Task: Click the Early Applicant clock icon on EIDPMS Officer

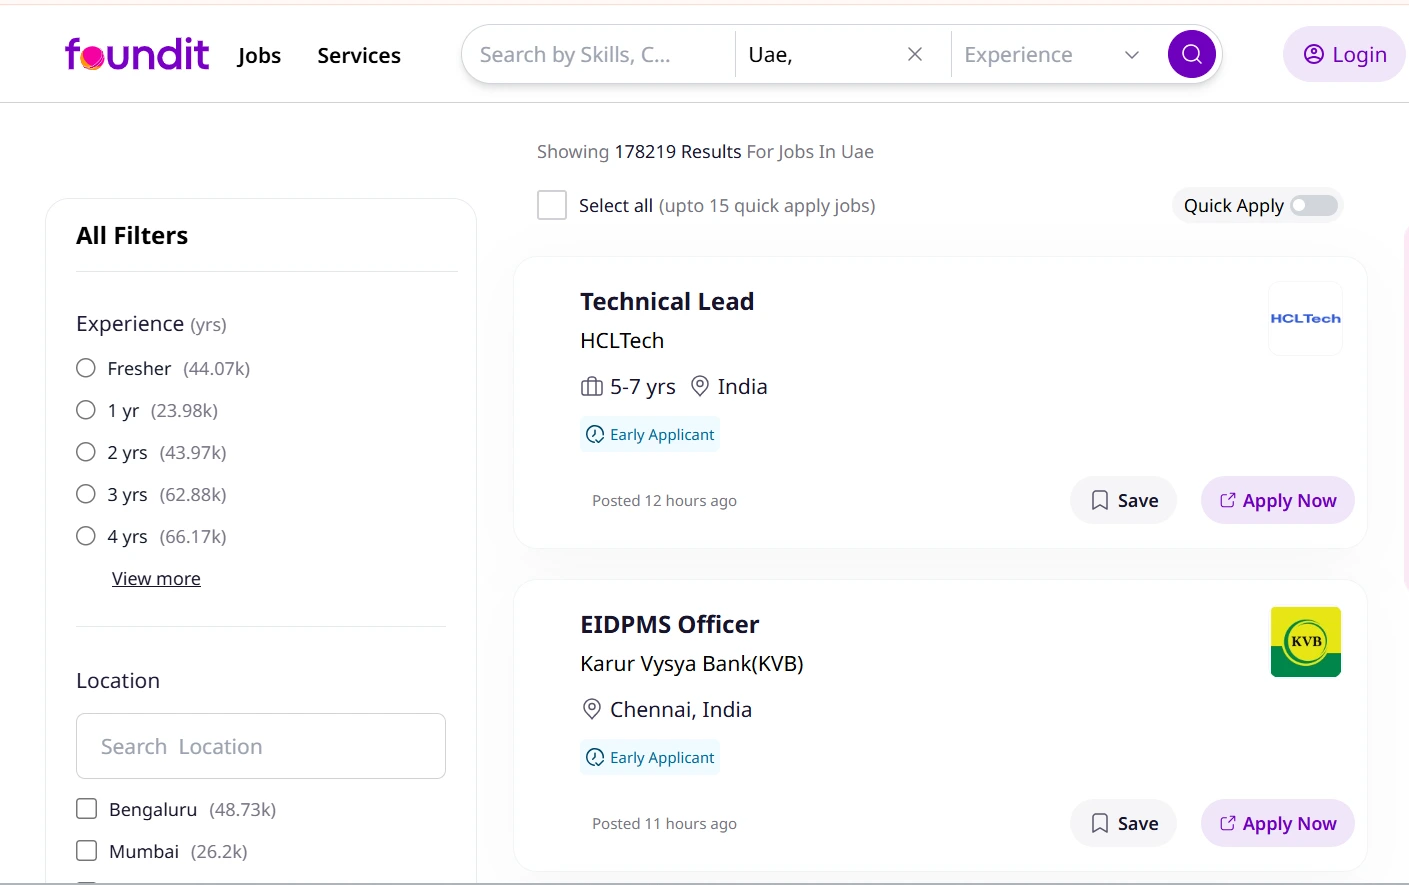Action: point(595,757)
